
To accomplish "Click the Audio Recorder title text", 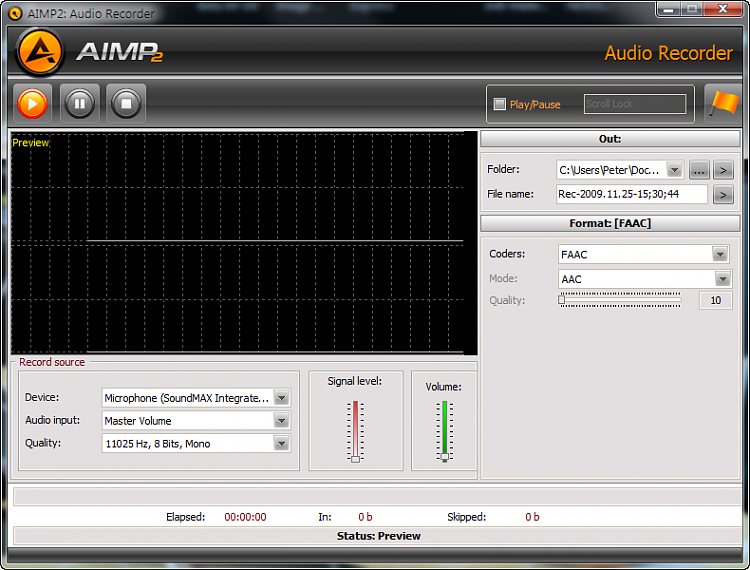I will pos(668,53).
